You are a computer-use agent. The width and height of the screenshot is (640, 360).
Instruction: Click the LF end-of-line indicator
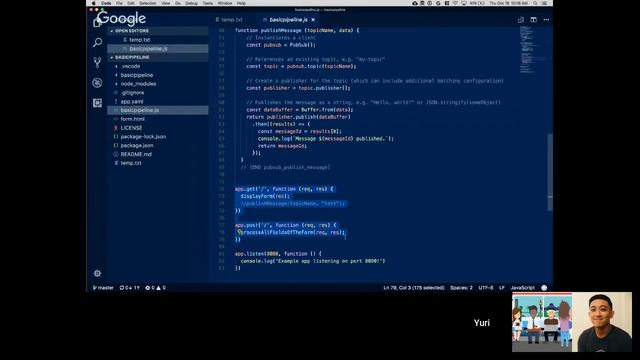pos(502,288)
